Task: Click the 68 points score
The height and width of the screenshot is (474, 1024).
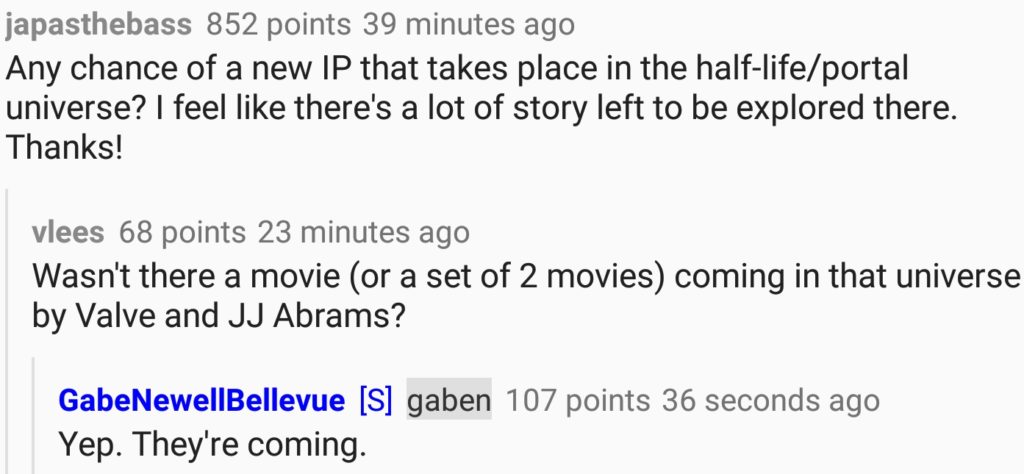Action: (x=181, y=233)
